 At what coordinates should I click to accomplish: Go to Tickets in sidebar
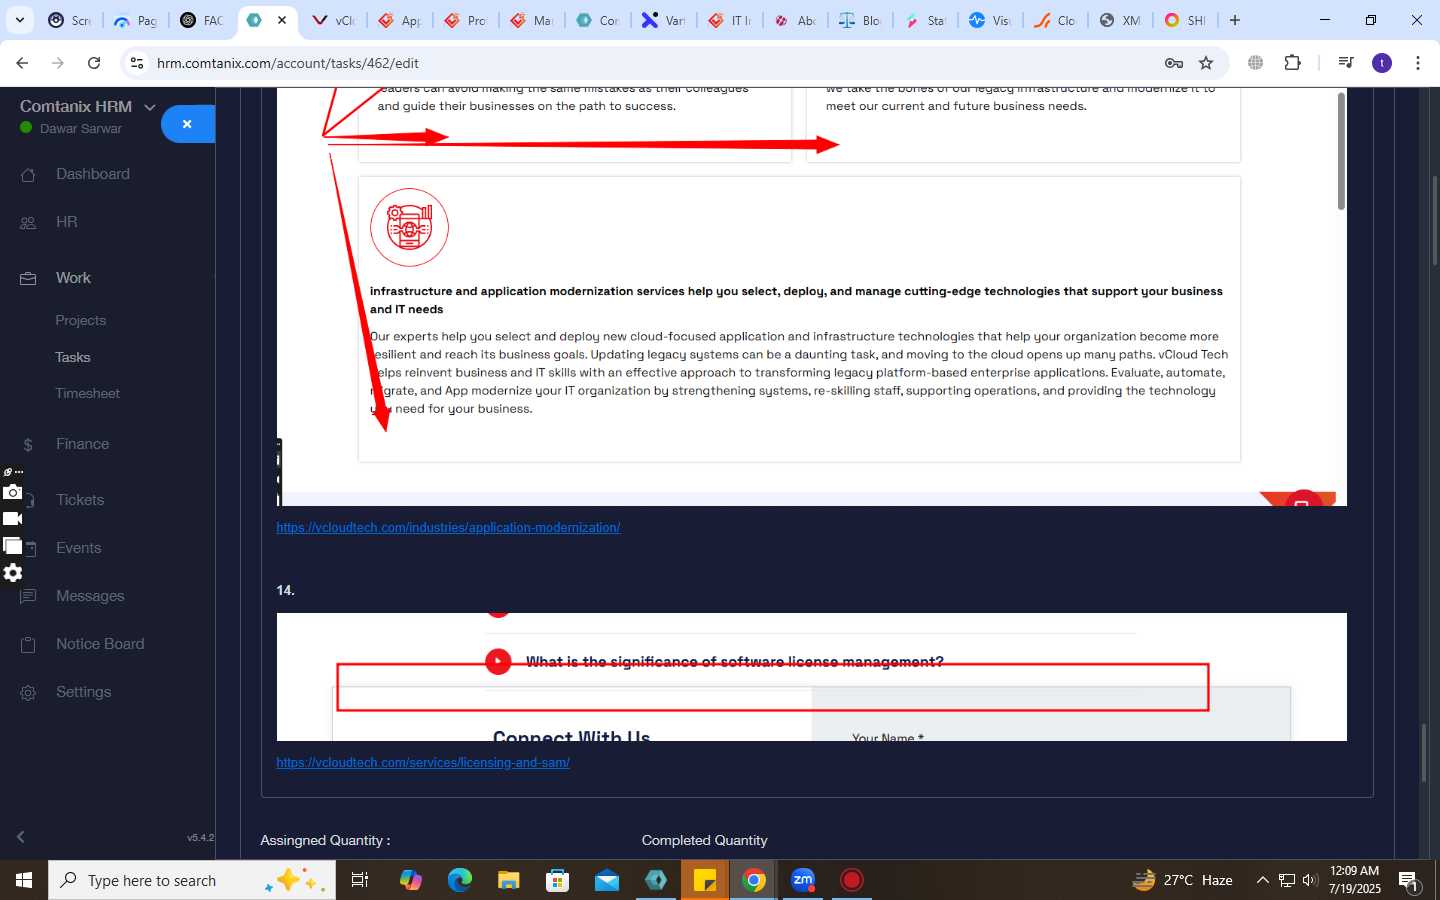[x=80, y=500]
